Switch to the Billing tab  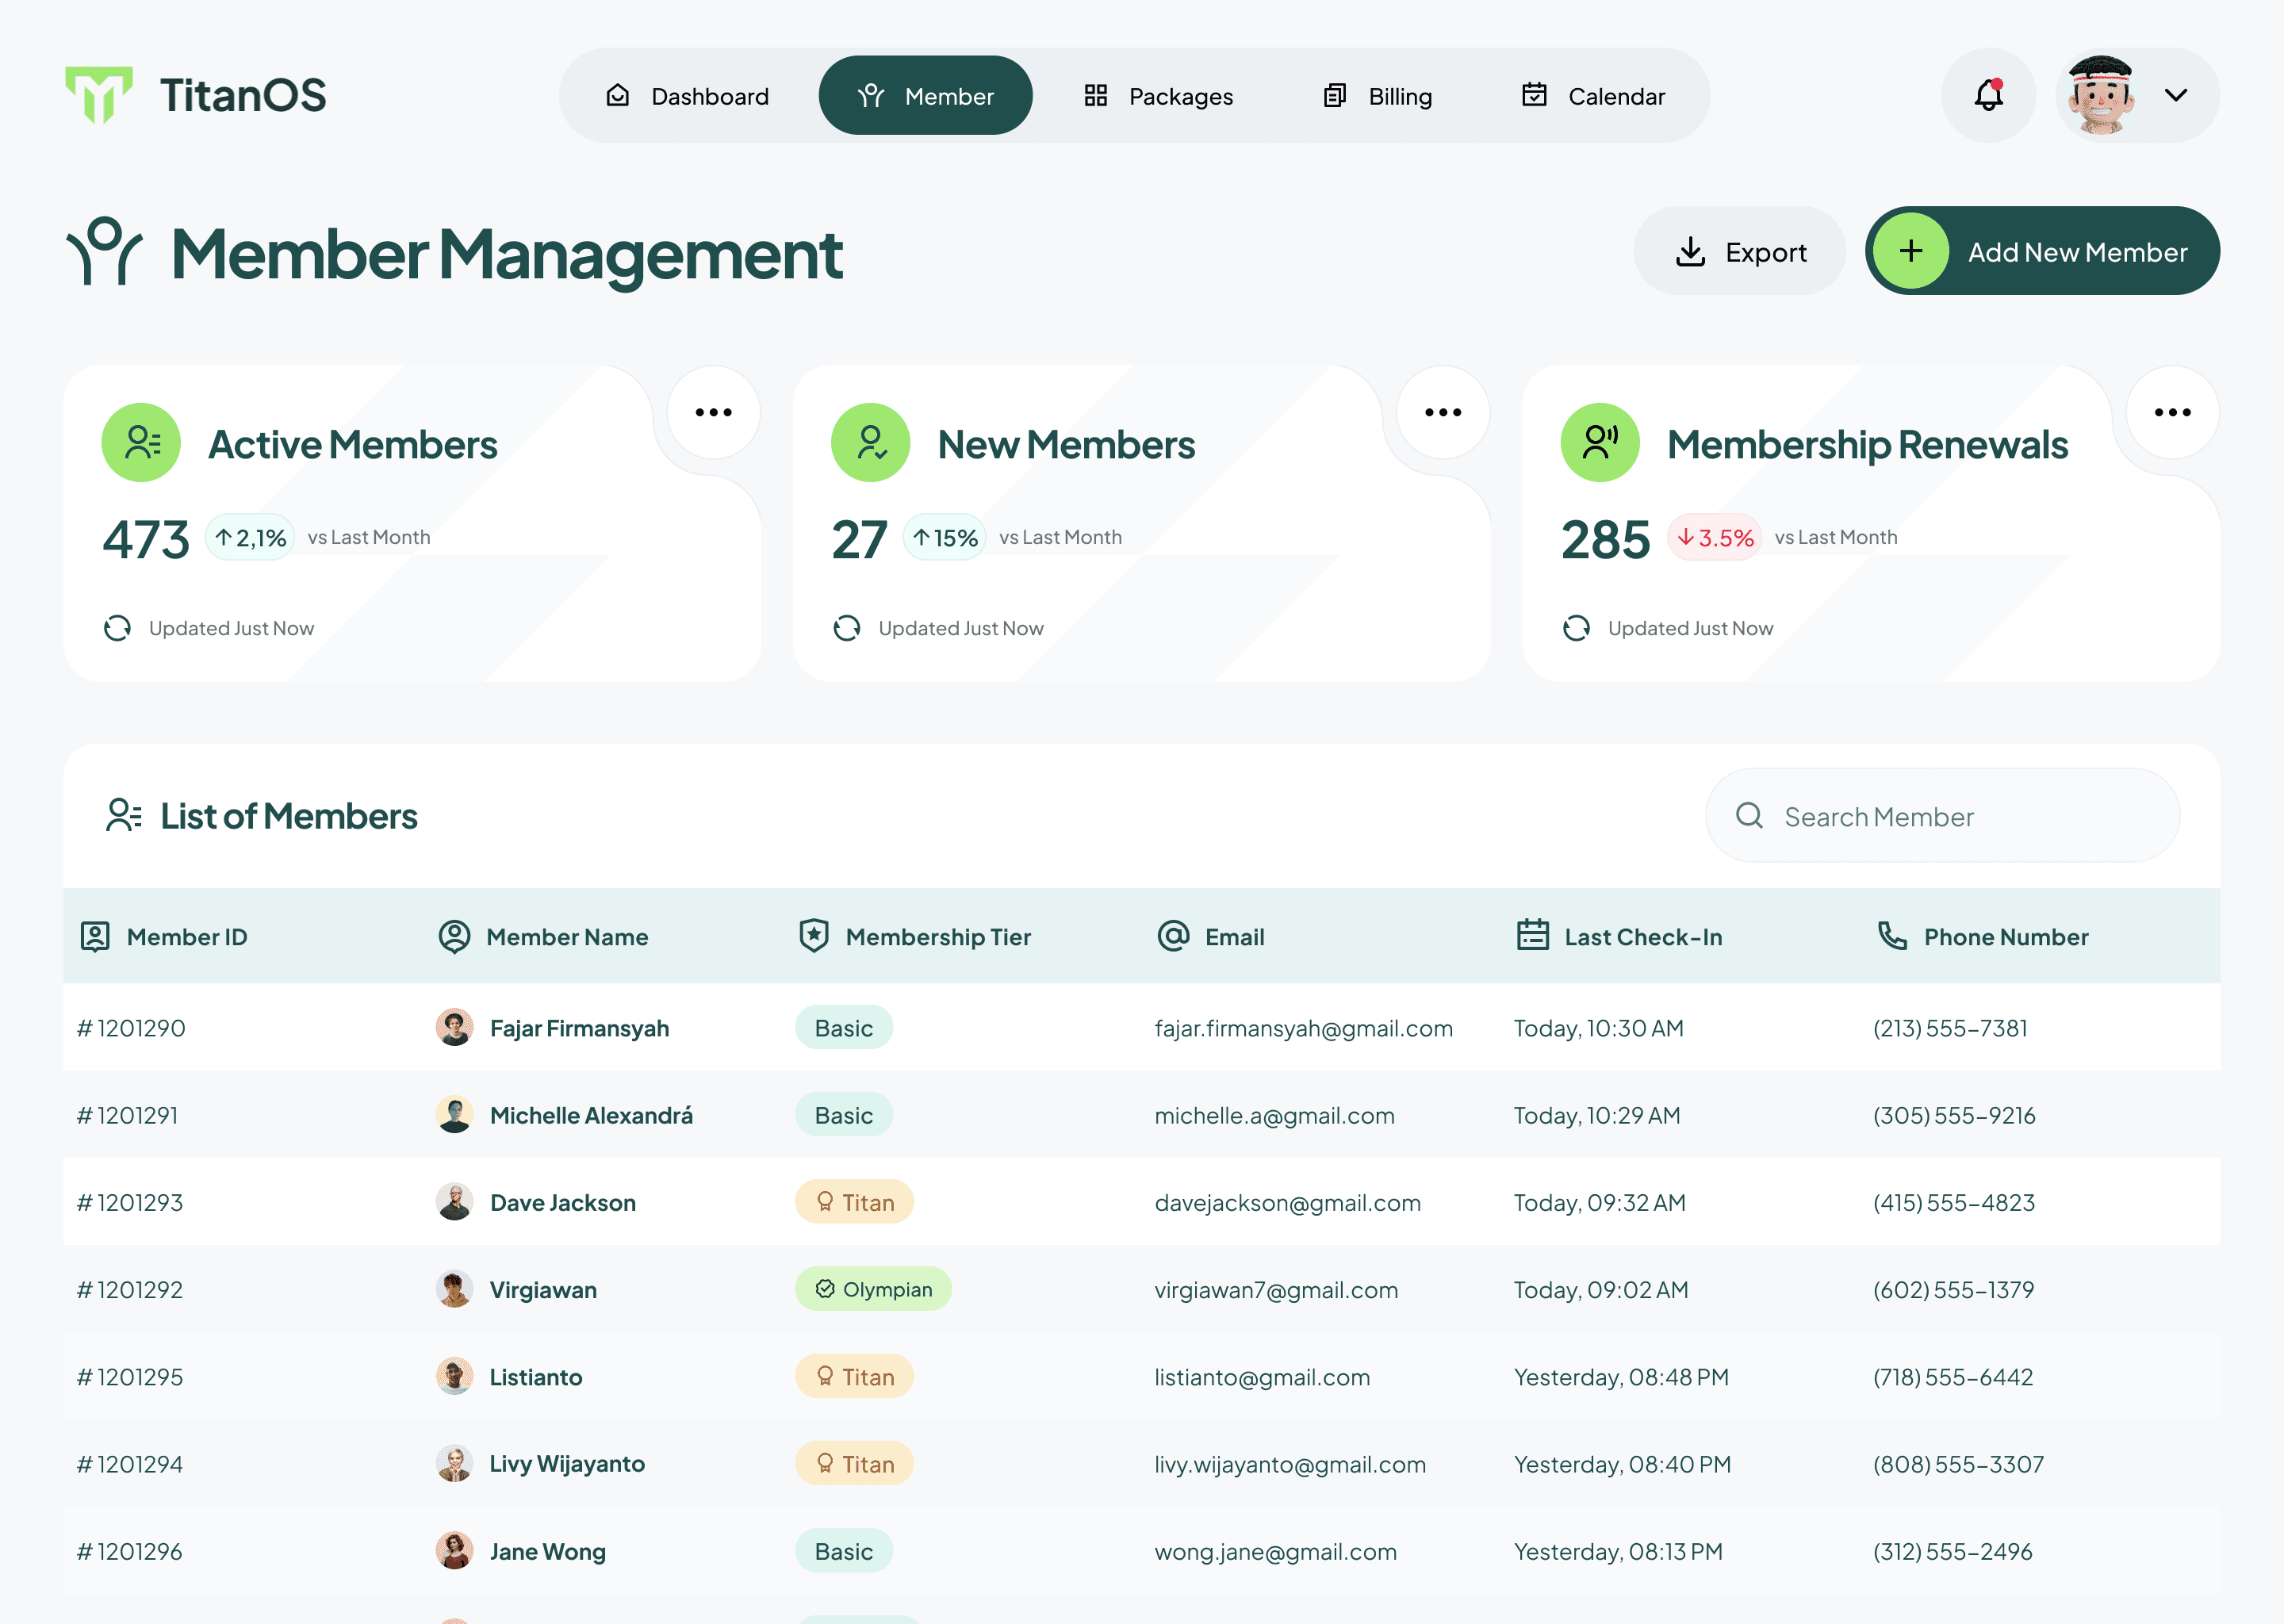[1378, 96]
